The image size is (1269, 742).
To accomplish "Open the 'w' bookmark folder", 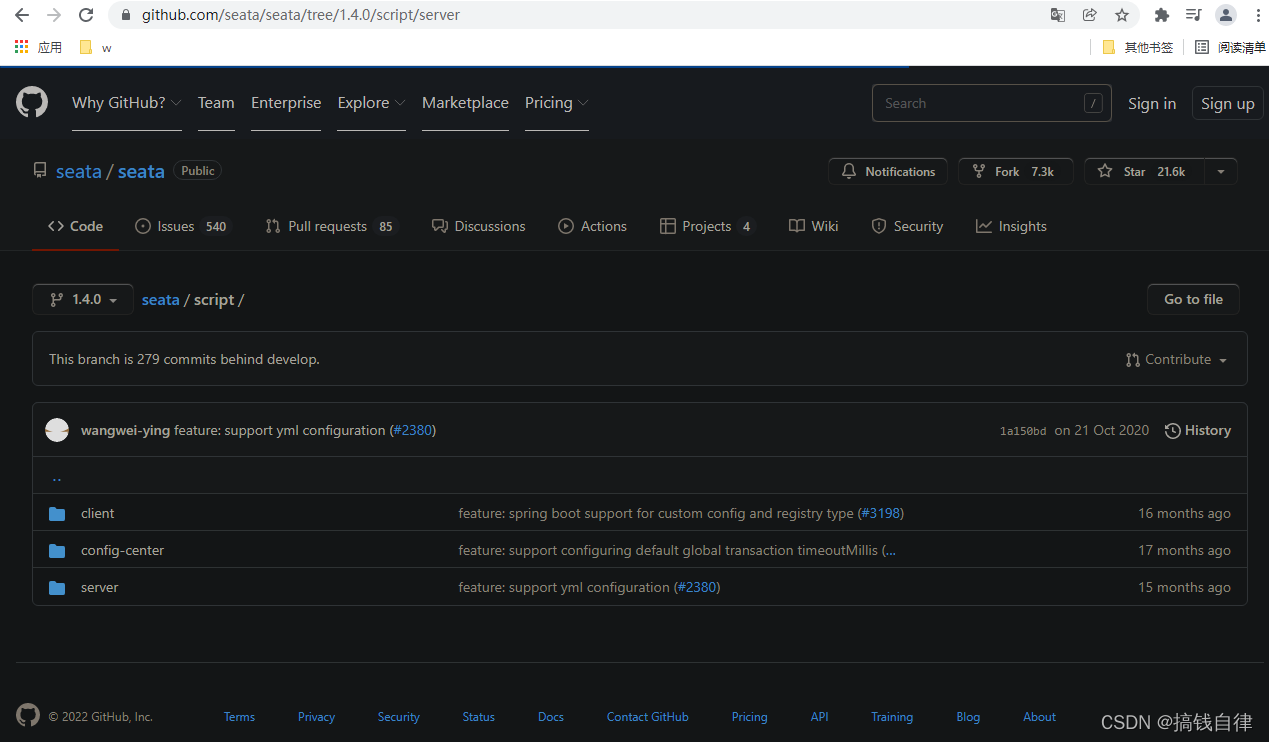I will 95,47.
